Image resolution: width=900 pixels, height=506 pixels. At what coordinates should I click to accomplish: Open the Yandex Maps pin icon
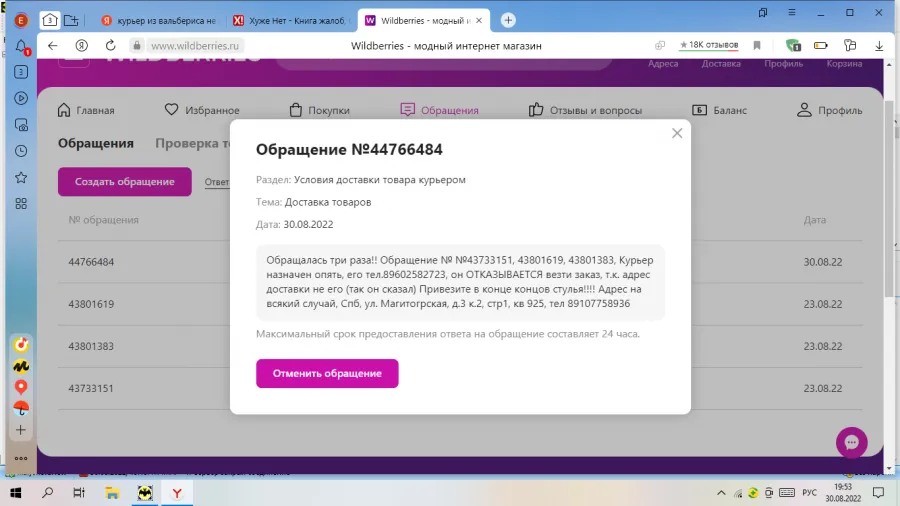[21, 387]
